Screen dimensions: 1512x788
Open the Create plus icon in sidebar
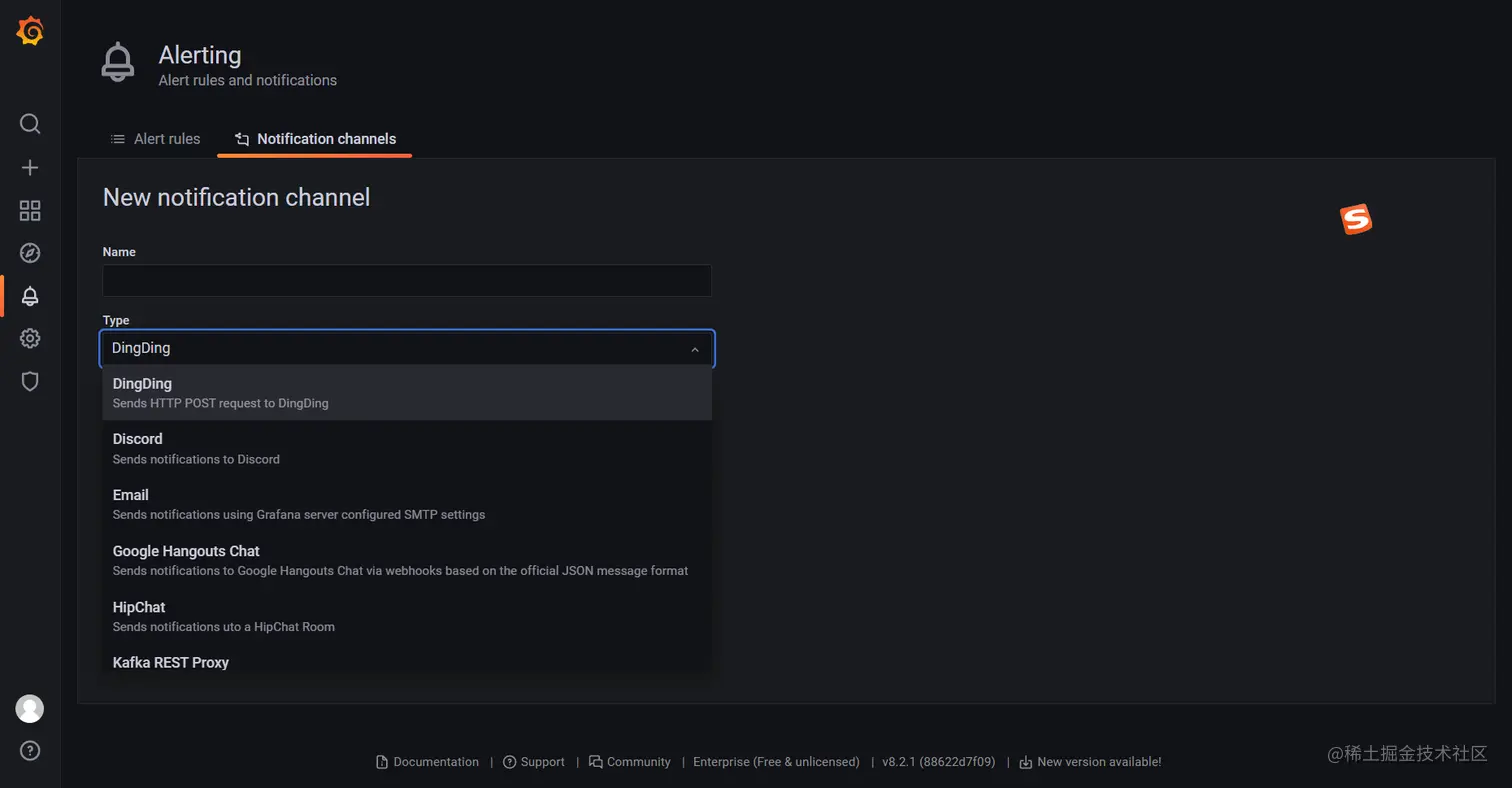[30, 167]
